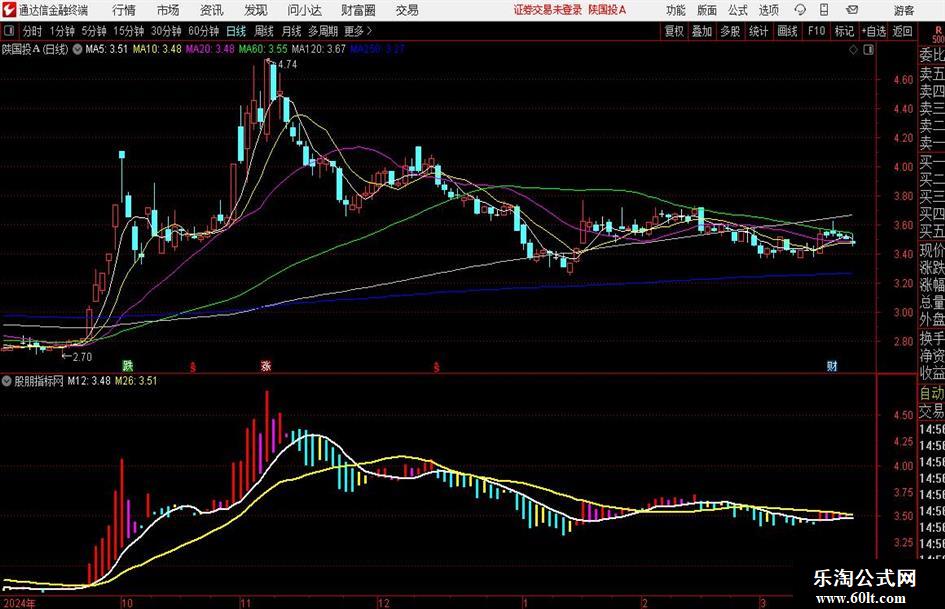Open the 画线 drawing tools
945x609 pixels.
click(787, 31)
